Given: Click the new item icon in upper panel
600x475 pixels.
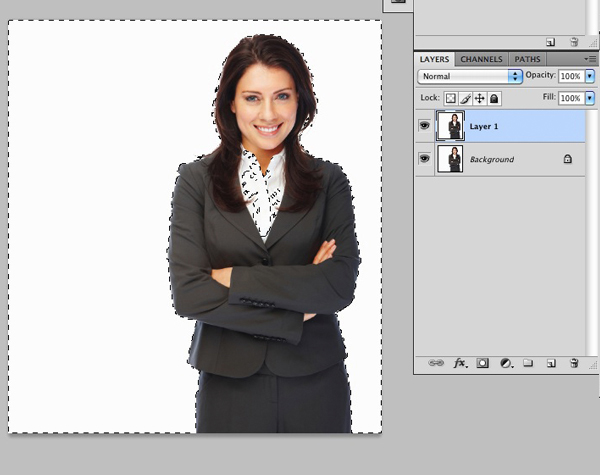Looking at the screenshot, I should pyautogui.click(x=551, y=42).
